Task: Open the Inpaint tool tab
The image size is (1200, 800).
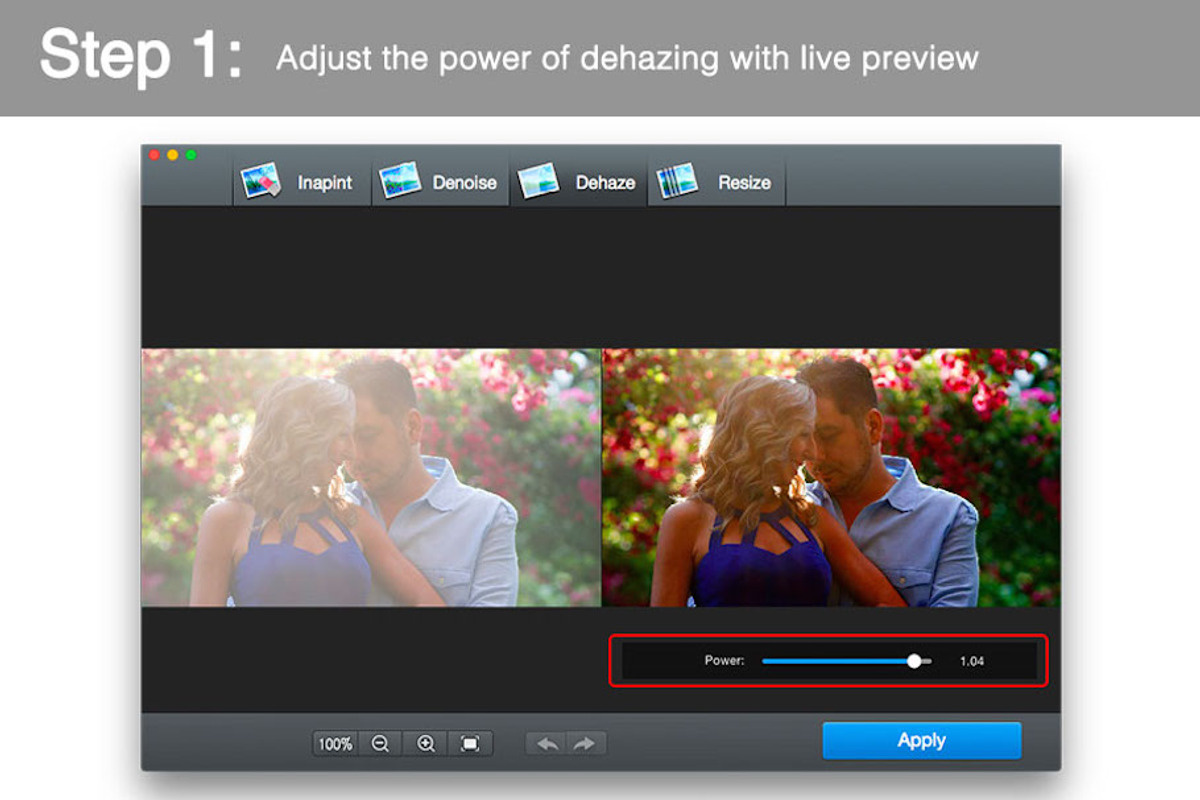Action: point(302,182)
